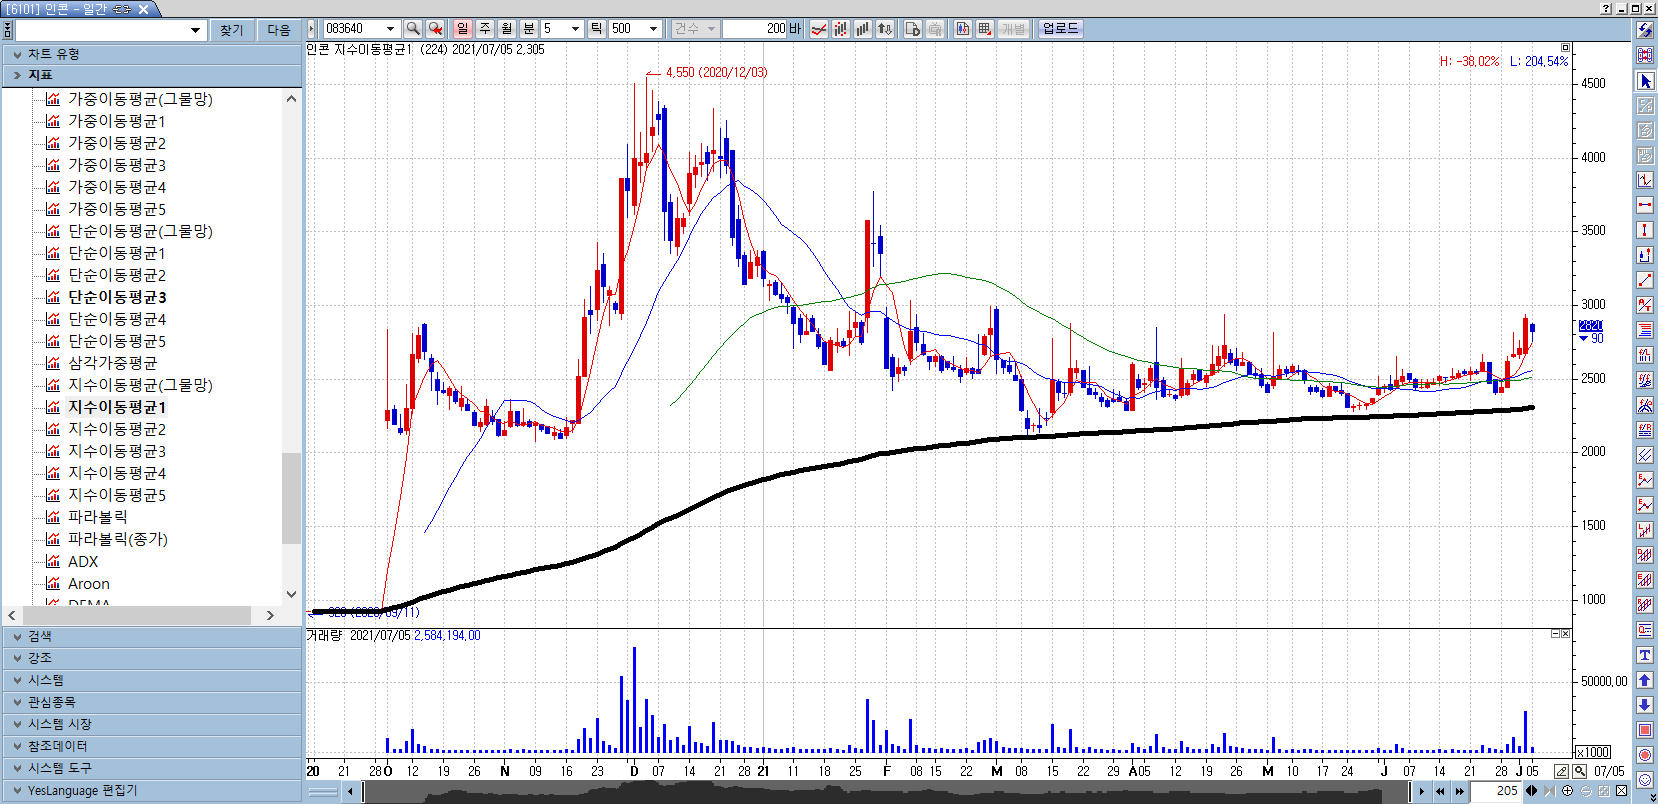Select the arrow pointer tool

[1645, 81]
